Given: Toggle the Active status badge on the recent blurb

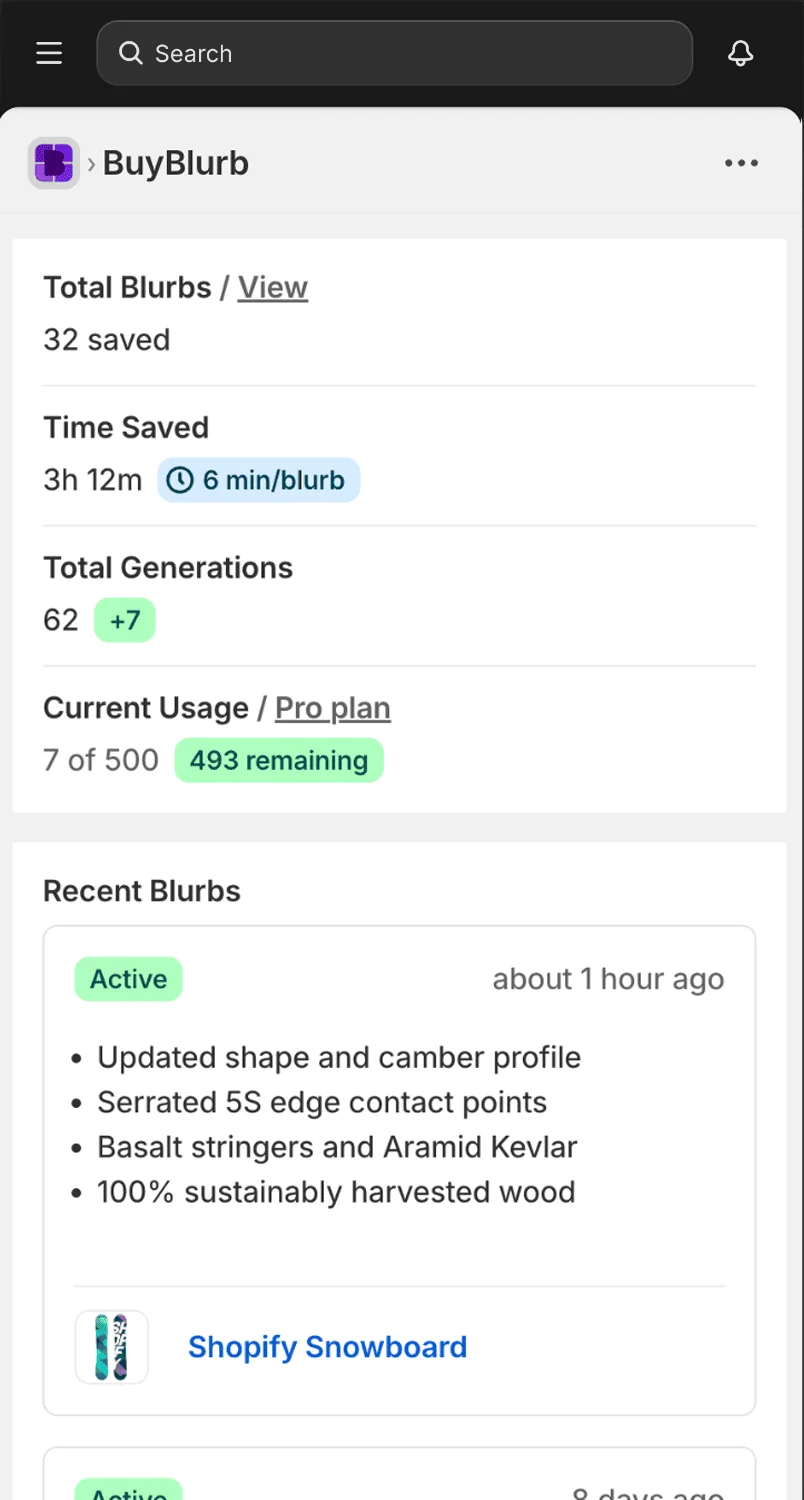Looking at the screenshot, I should (128, 979).
